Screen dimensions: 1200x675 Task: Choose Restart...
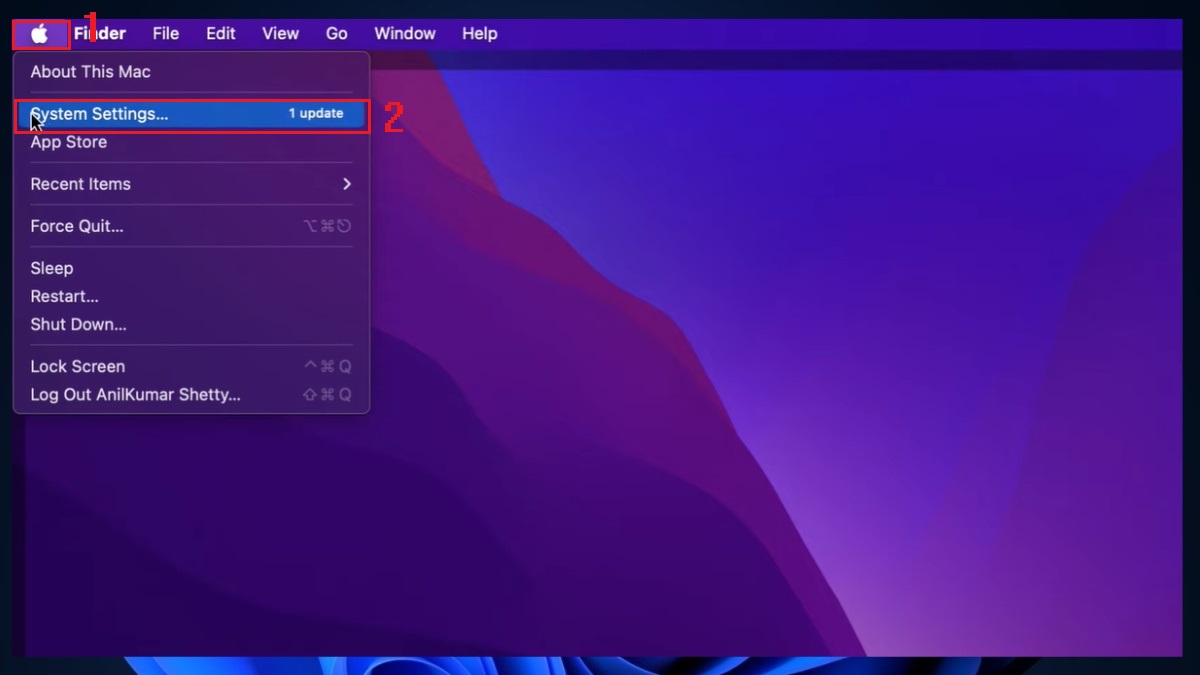click(191, 296)
